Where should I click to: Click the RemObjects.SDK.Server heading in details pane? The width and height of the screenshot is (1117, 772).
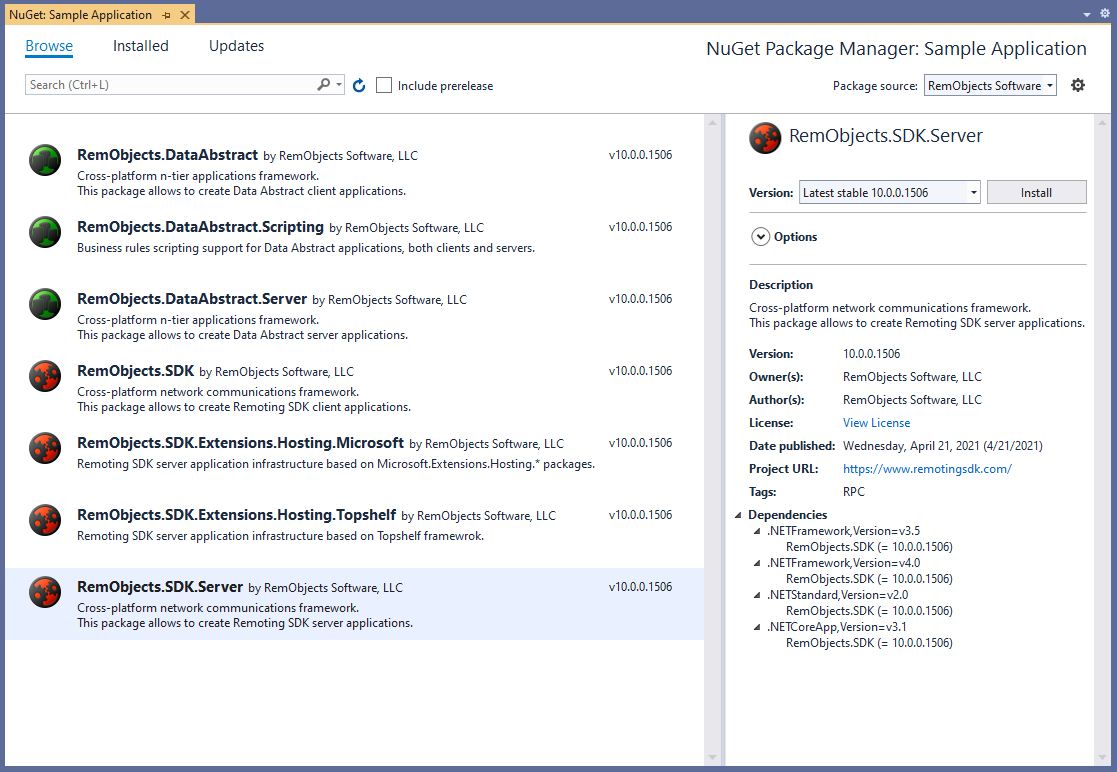tap(885, 136)
